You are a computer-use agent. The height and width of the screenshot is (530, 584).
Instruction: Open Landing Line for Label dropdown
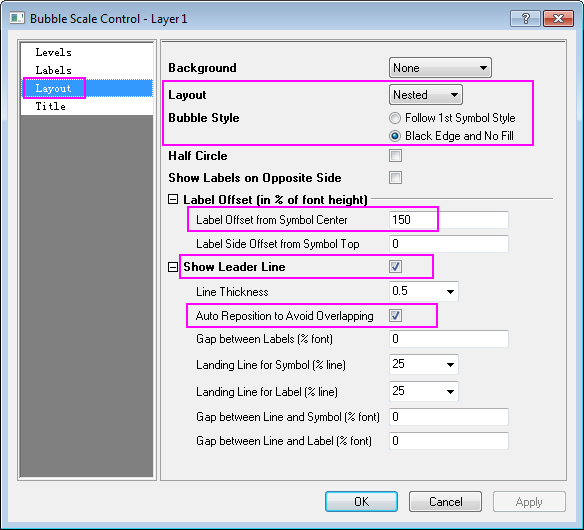coord(424,391)
